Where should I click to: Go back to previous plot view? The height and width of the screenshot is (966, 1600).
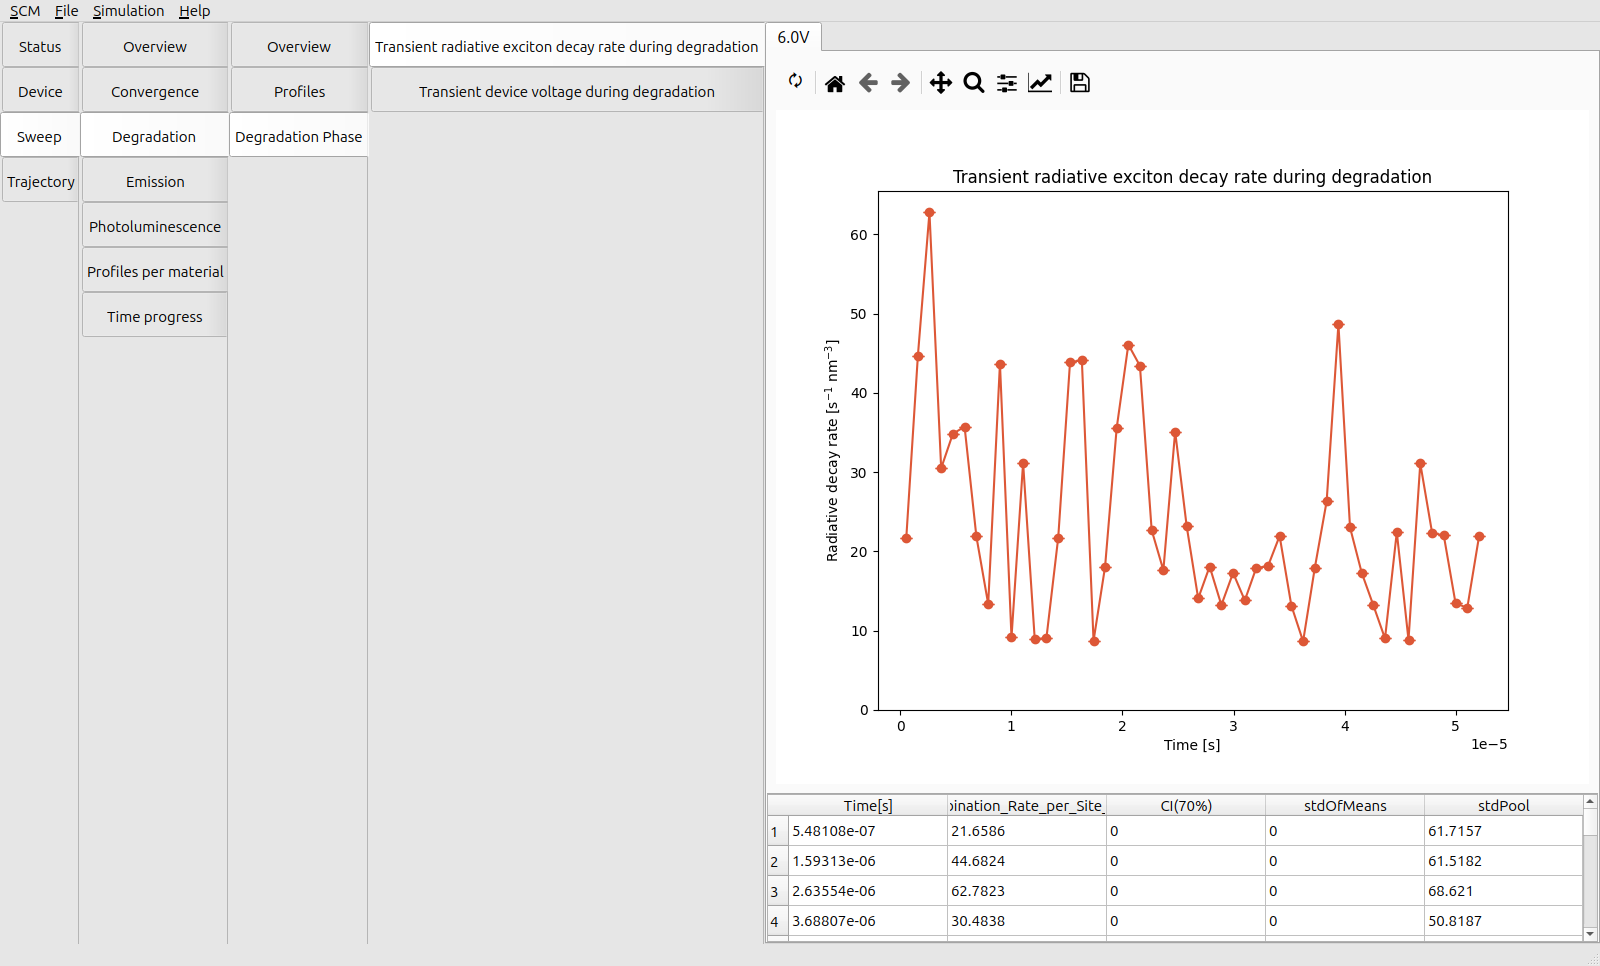[868, 83]
